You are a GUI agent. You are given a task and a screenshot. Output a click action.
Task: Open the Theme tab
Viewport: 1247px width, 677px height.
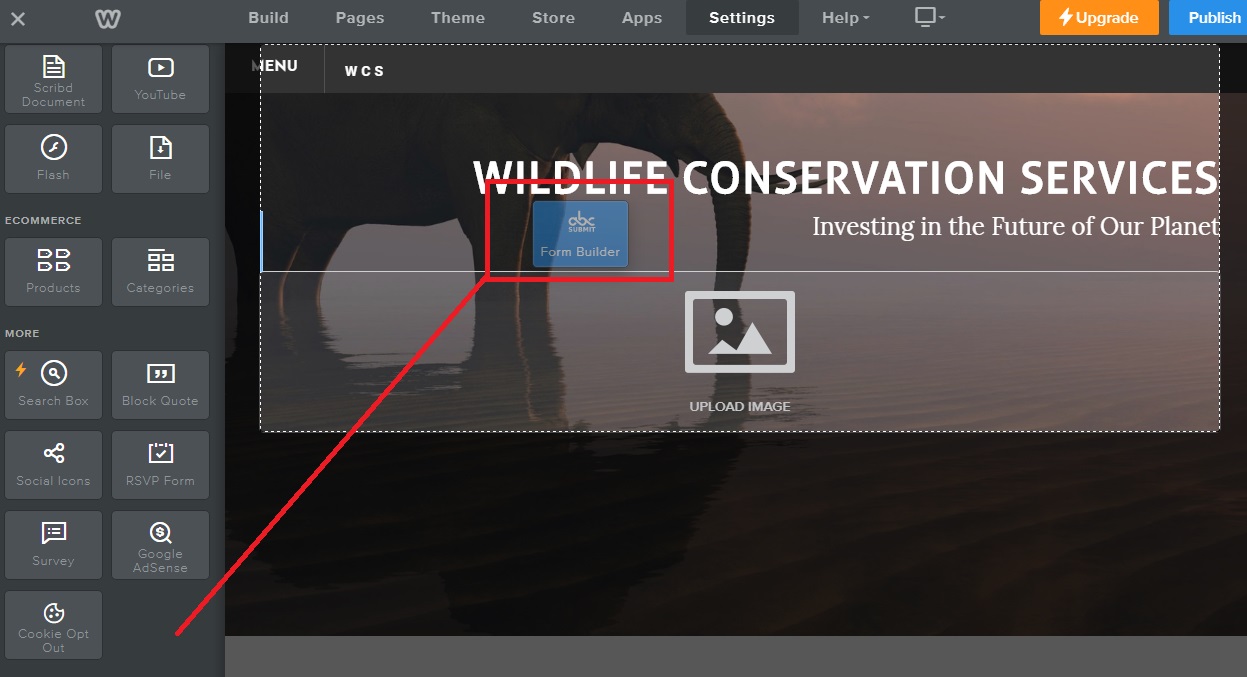tap(458, 18)
